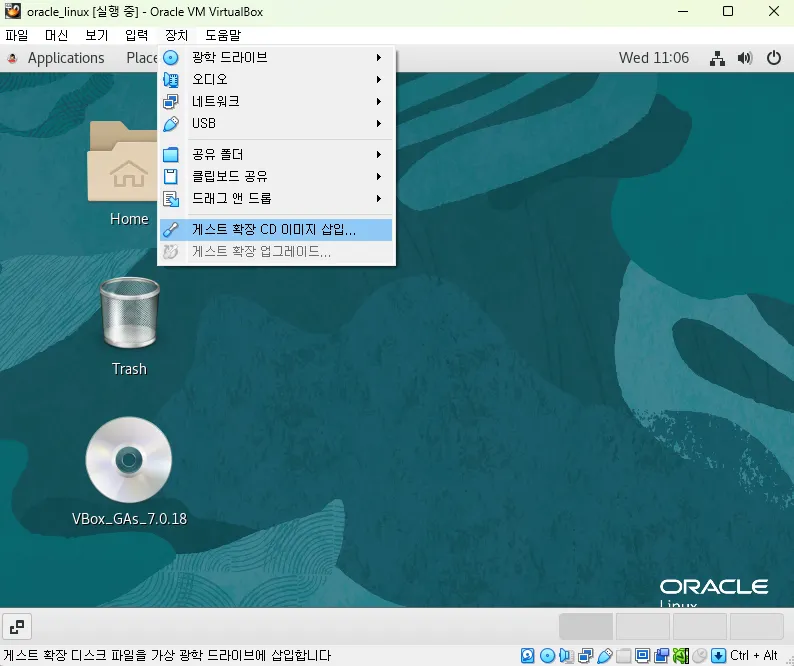The image size is (794, 666).
Task: Click the drag and drop menu icon
Action: (x=171, y=199)
